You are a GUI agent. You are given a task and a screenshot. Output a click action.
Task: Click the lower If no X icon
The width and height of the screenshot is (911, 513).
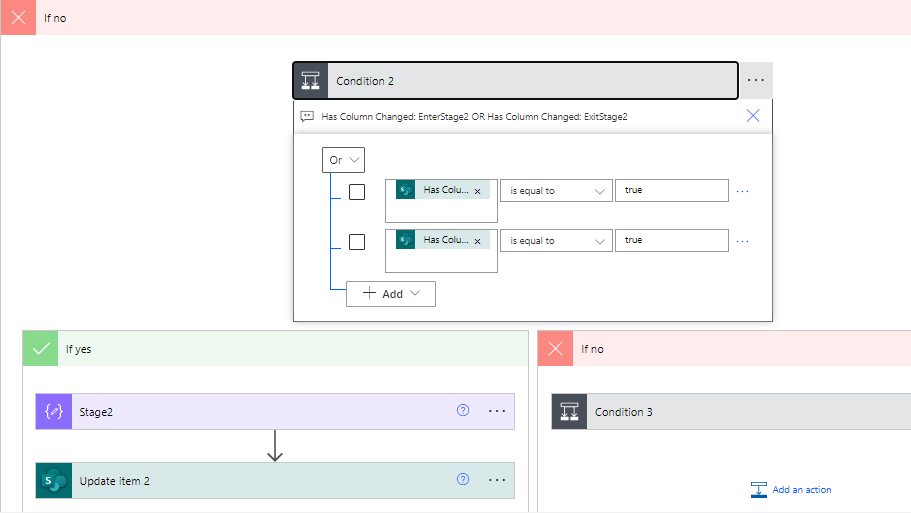tap(555, 349)
